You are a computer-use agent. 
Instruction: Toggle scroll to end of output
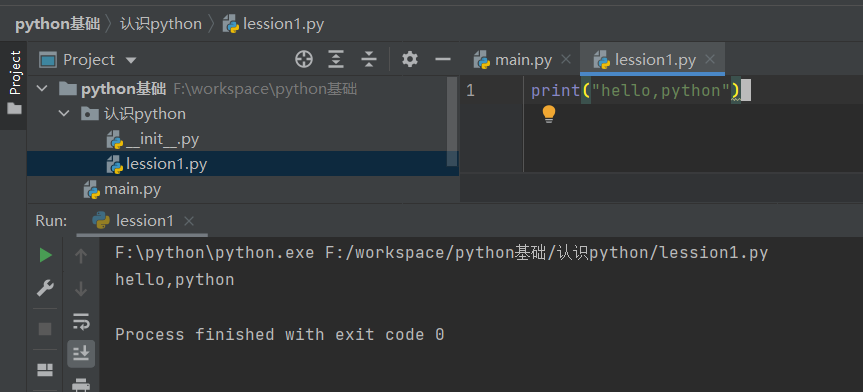81,353
